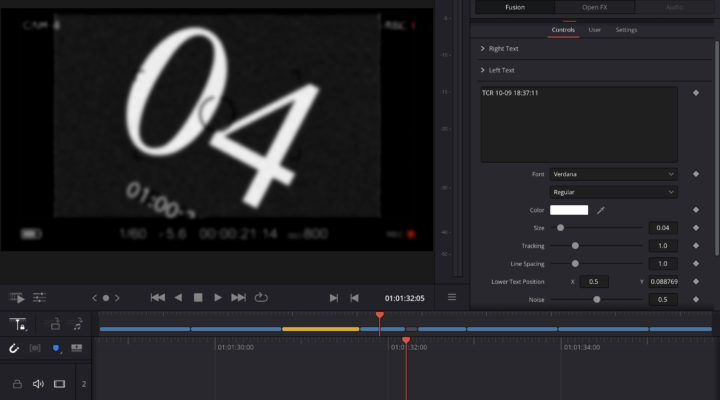Click the Lower Text Position X field 0.5
Viewport: 720px width, 400px height.
[594, 282]
